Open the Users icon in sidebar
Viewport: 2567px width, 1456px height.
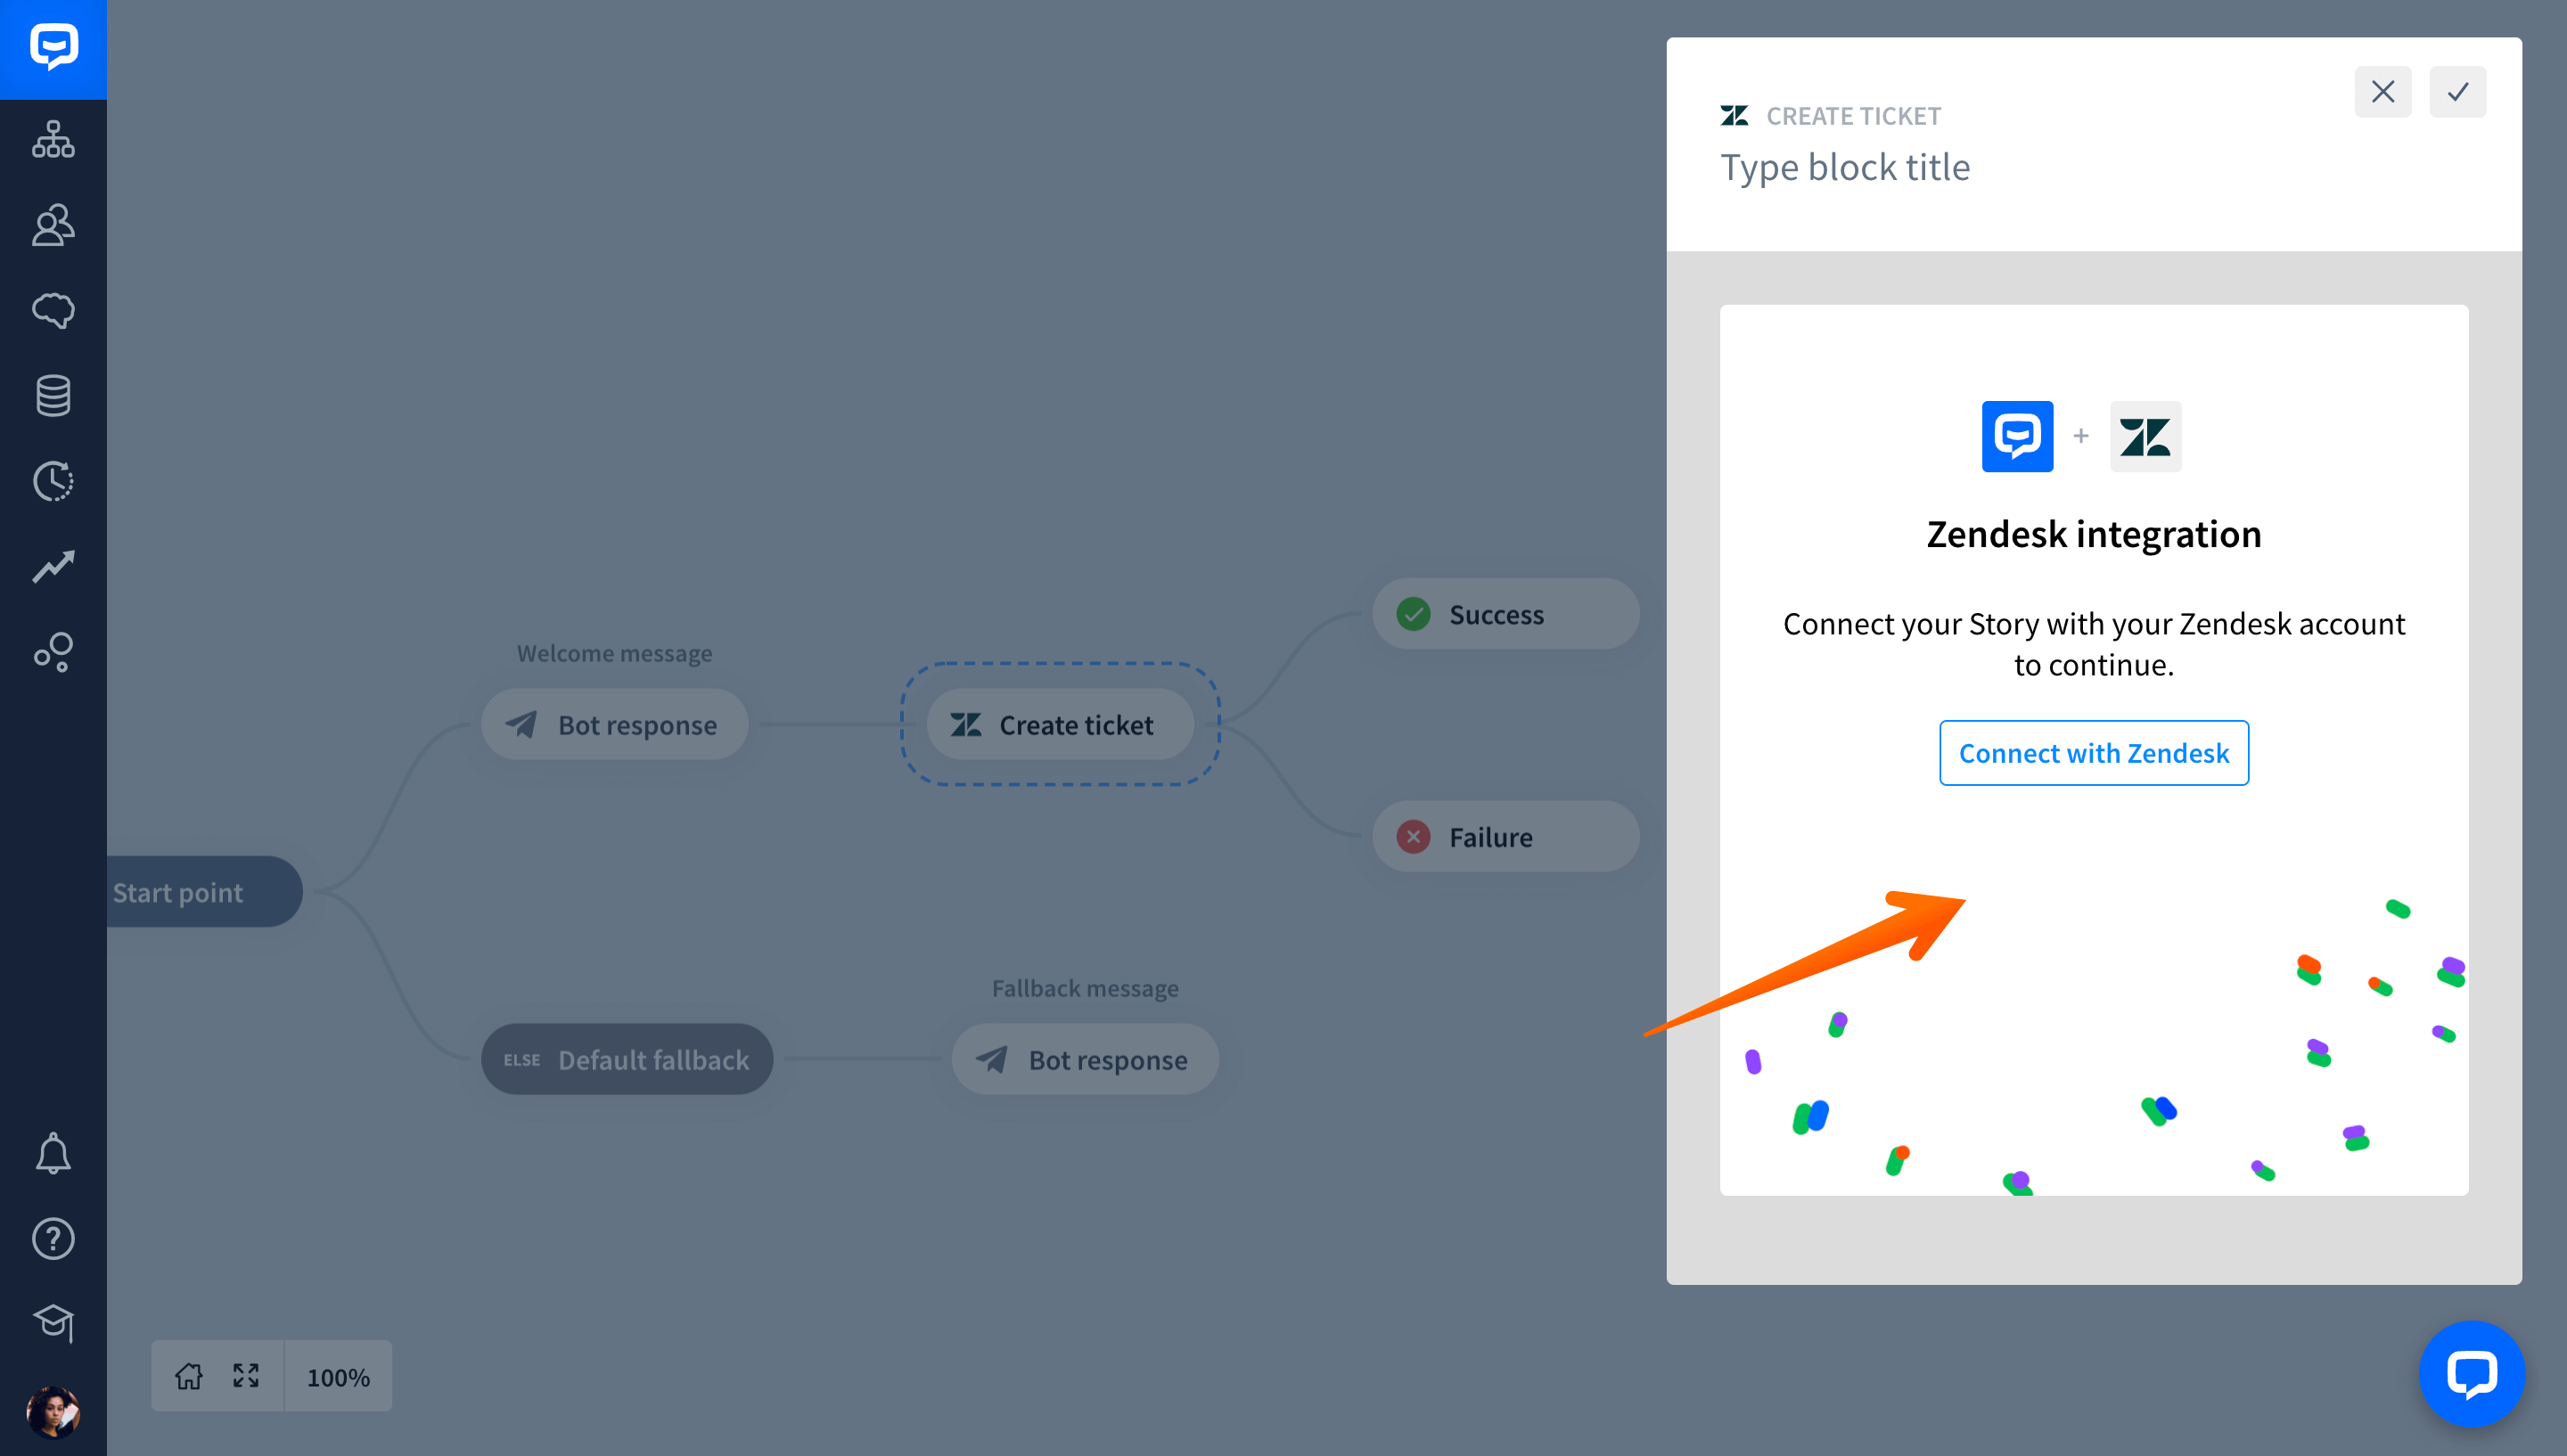point(53,225)
